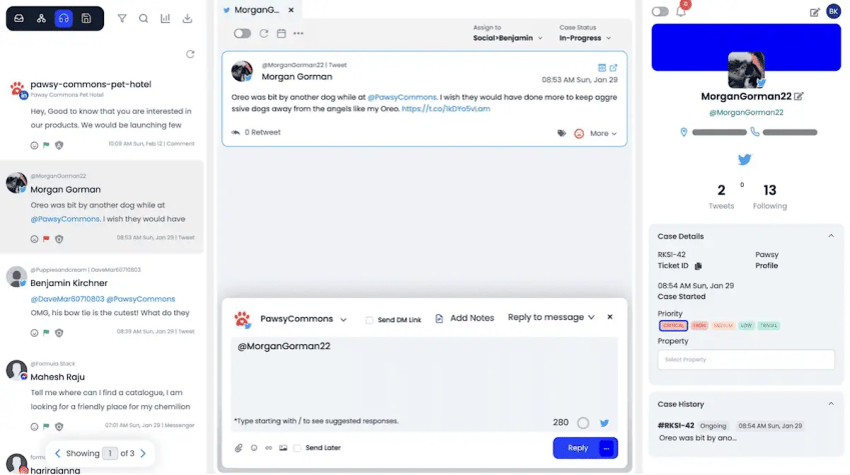Open the t.co link in the tweet
Viewport: 850px width, 475px height.
tap(446, 108)
